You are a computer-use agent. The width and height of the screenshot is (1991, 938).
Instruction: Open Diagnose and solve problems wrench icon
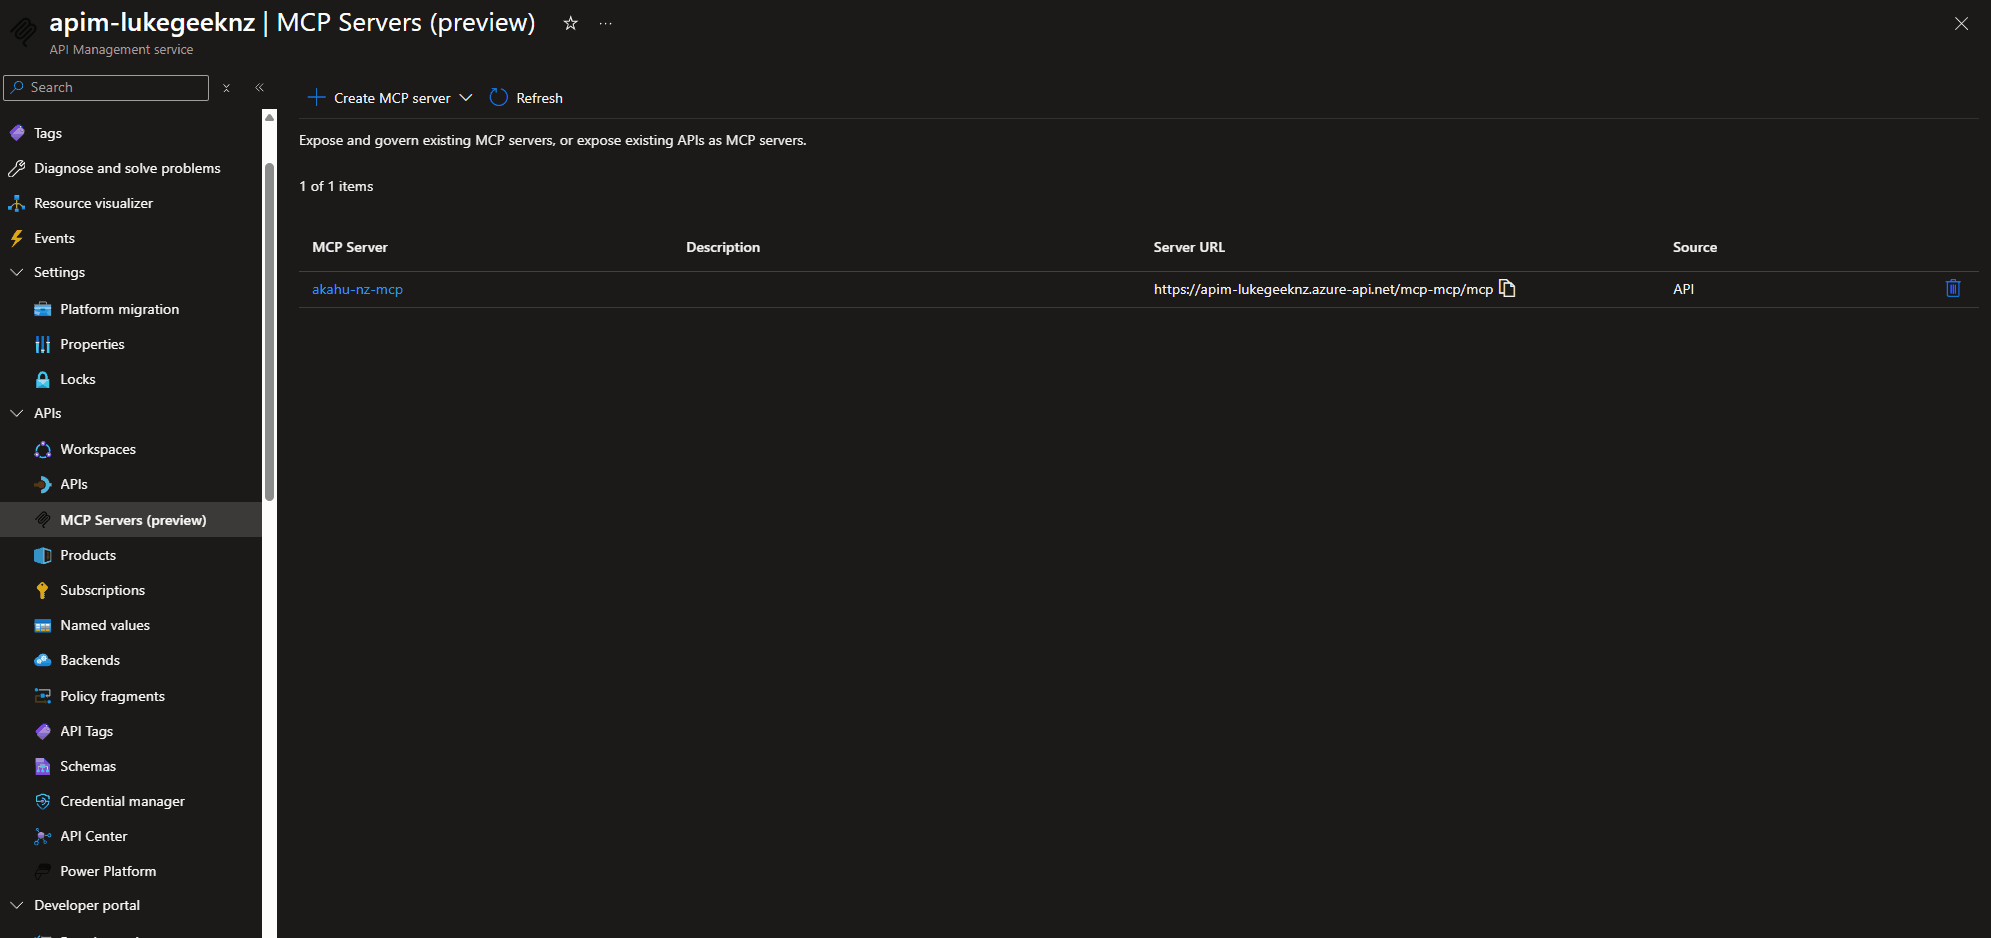coord(17,168)
